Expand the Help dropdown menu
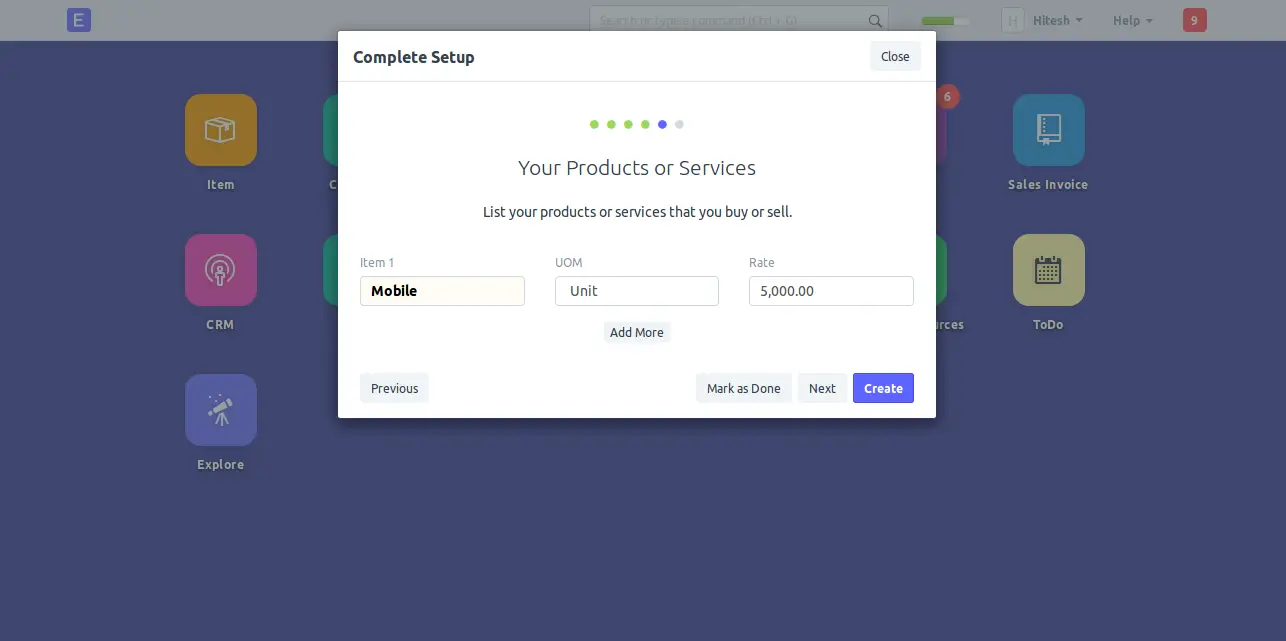The width and height of the screenshot is (1286, 641). click(1133, 20)
